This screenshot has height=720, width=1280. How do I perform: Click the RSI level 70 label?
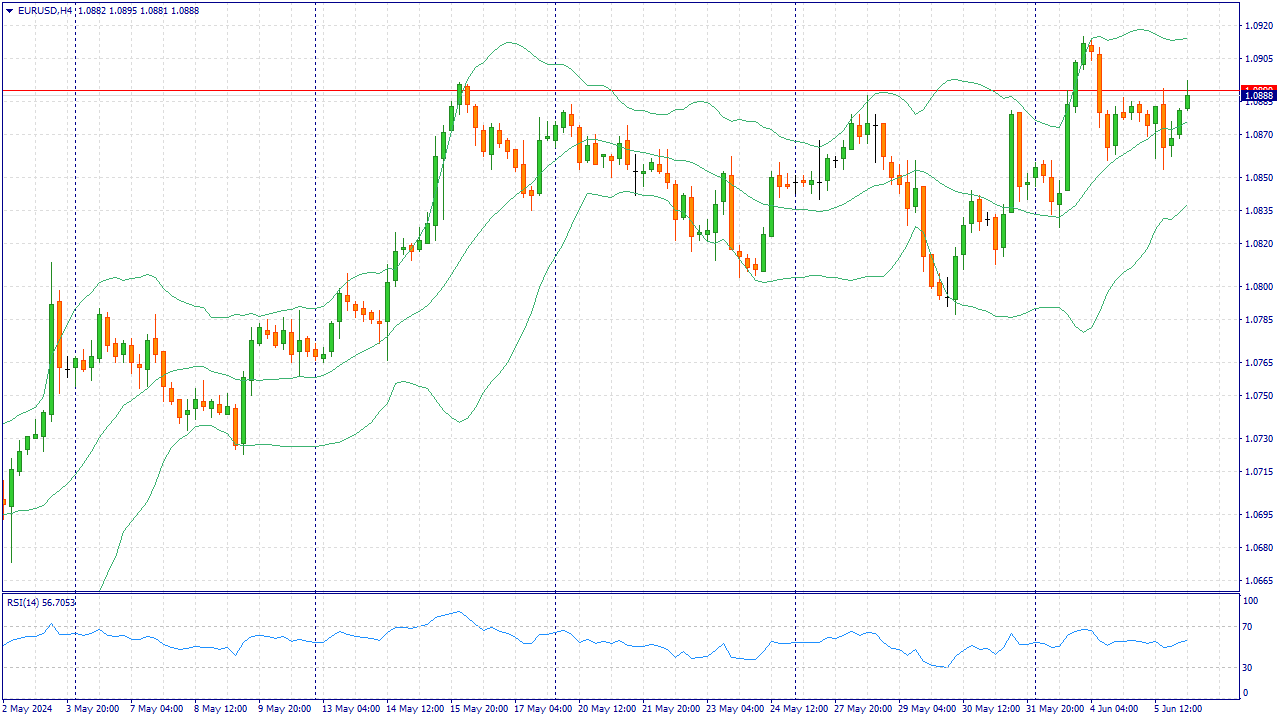point(1248,627)
